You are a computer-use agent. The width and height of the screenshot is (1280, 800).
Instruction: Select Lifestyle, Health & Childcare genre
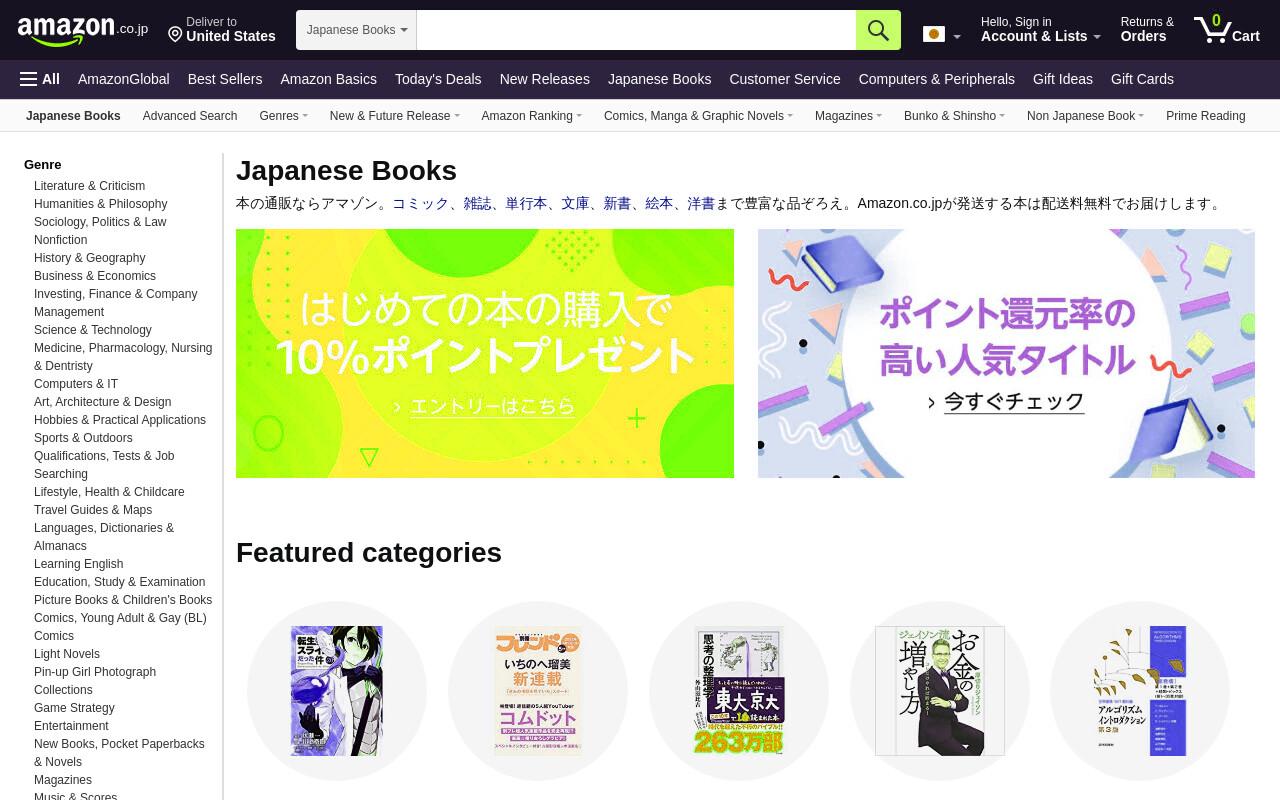click(109, 492)
